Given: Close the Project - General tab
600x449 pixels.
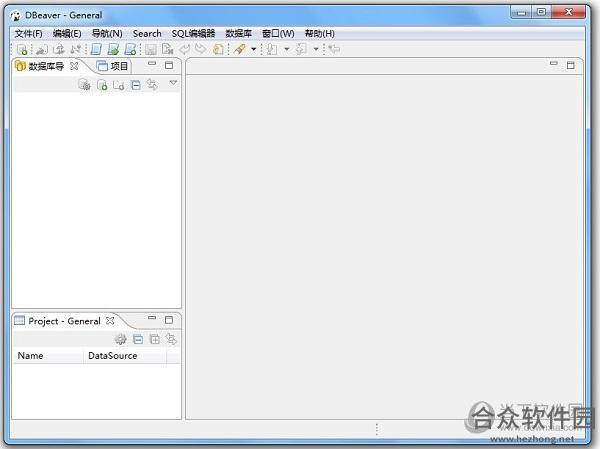Looking at the screenshot, I should (x=110, y=320).
